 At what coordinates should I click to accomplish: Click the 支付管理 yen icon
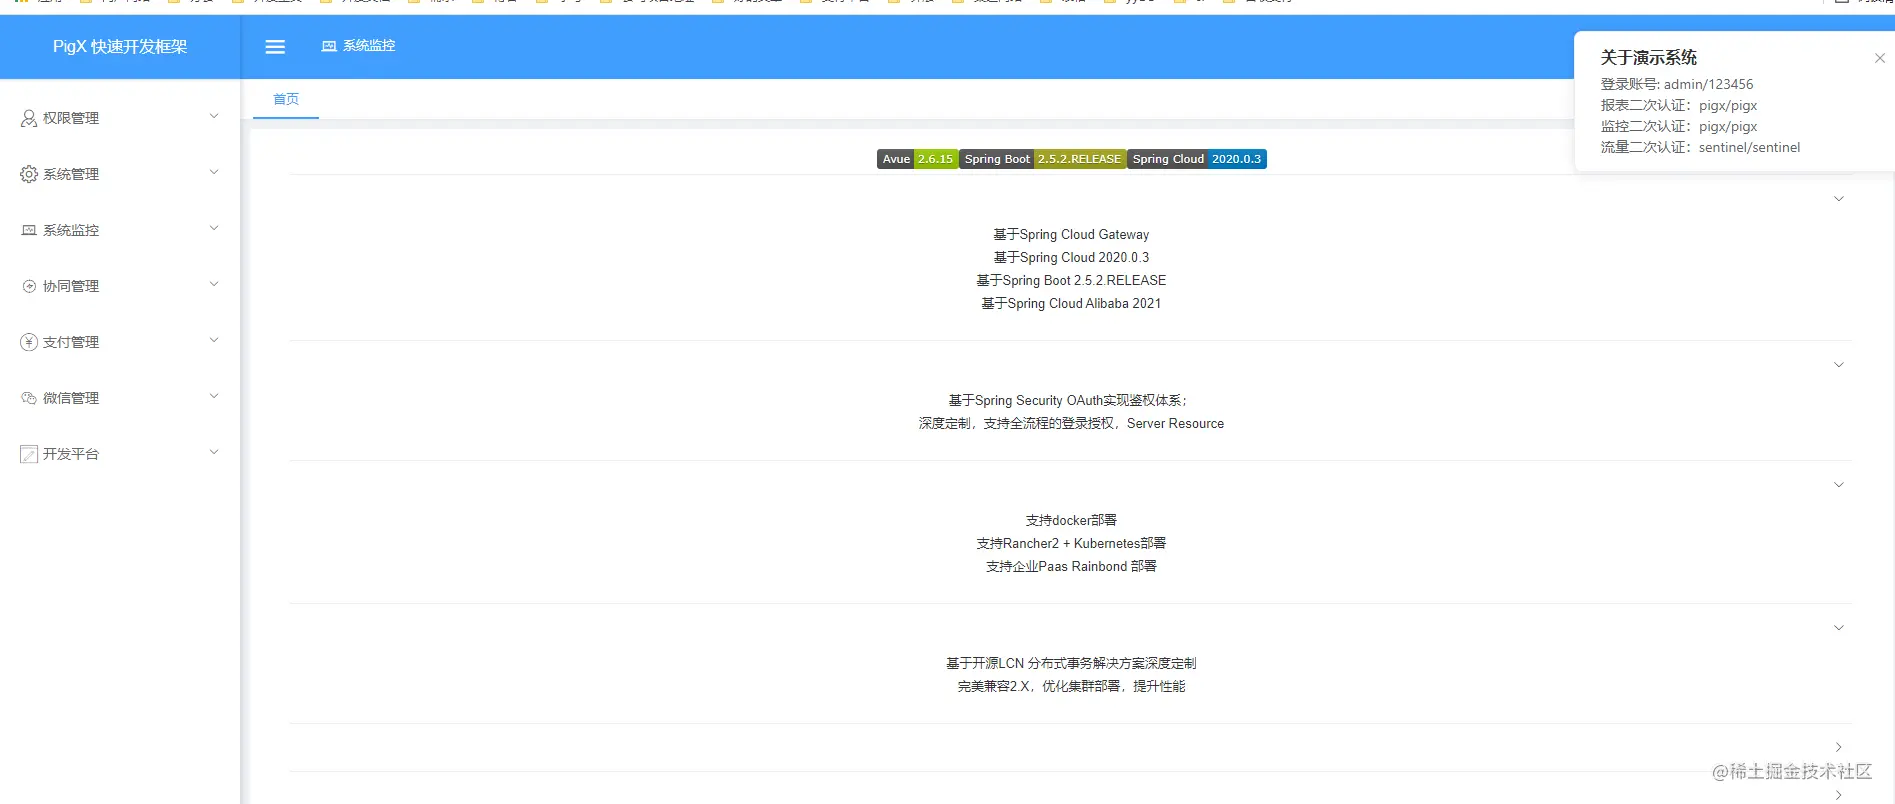29,342
